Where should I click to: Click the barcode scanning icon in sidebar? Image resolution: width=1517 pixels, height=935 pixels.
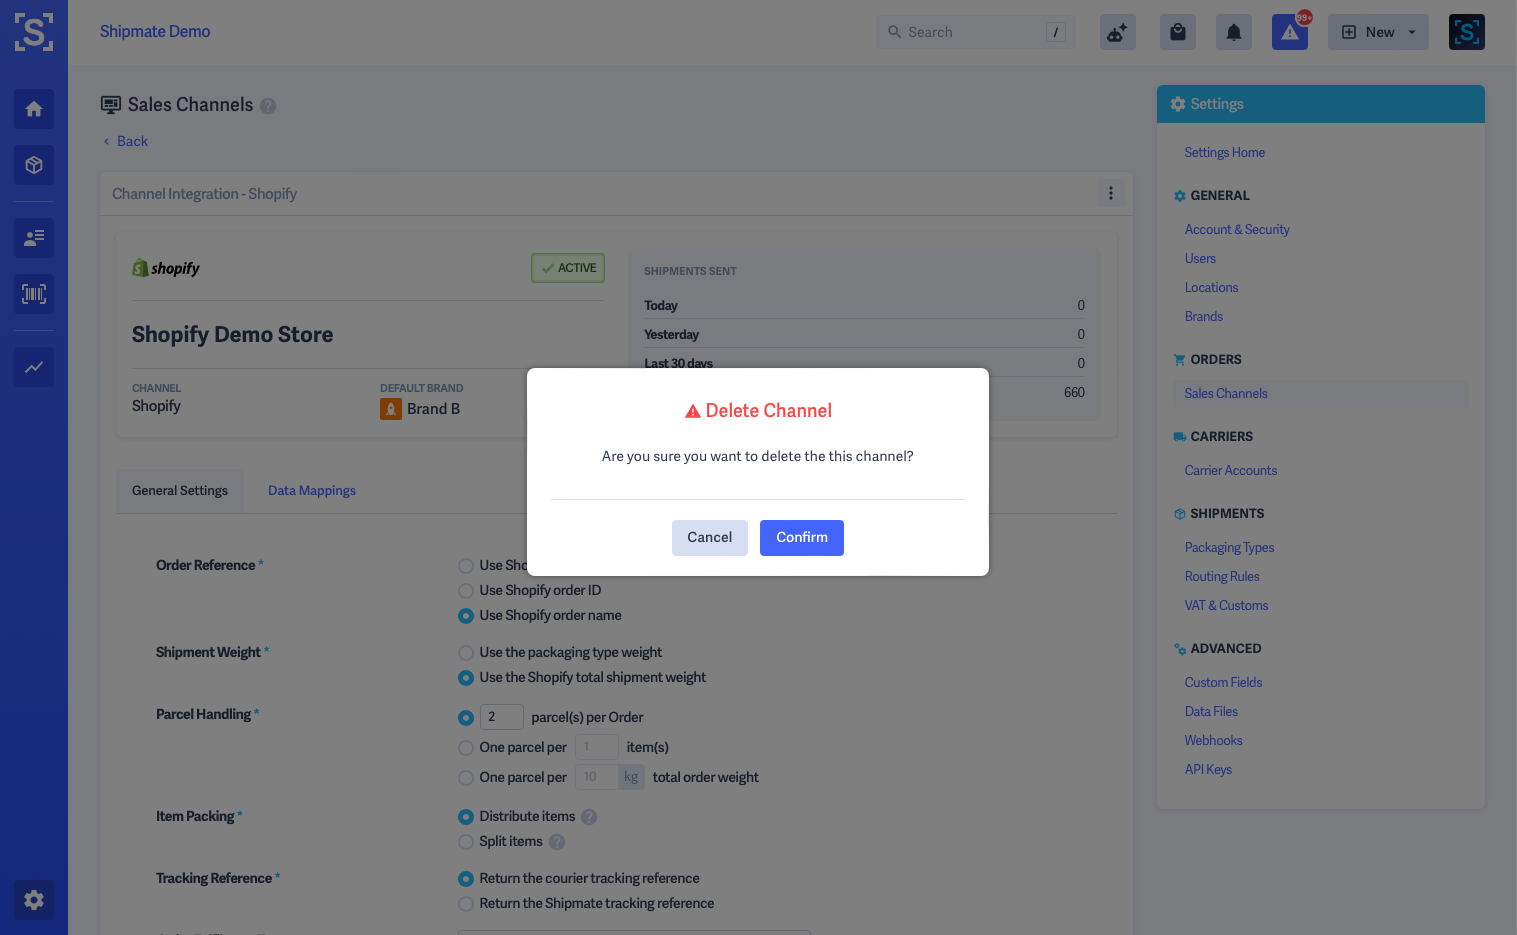[33, 293]
